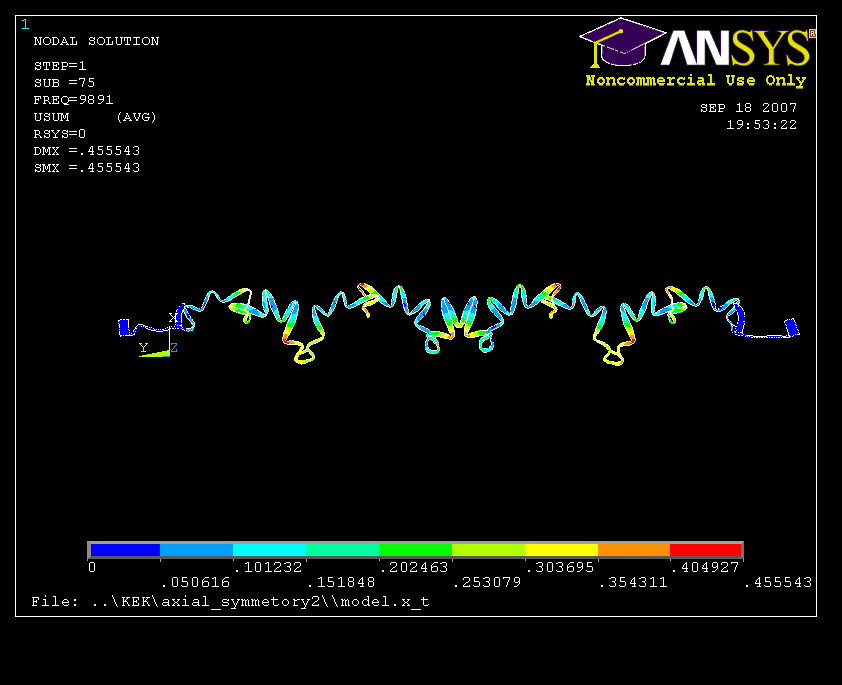Click the SUB =75 label

(64, 83)
